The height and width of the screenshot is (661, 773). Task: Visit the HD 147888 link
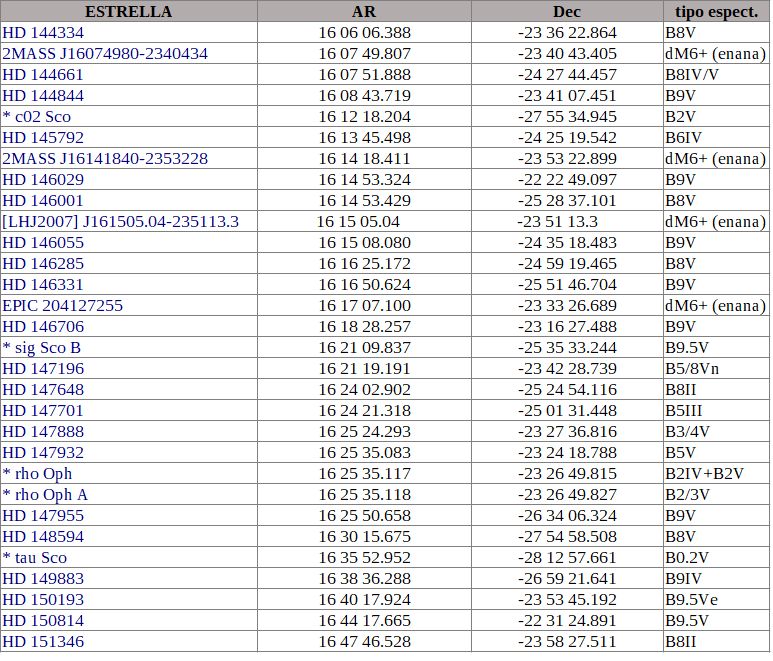point(43,431)
